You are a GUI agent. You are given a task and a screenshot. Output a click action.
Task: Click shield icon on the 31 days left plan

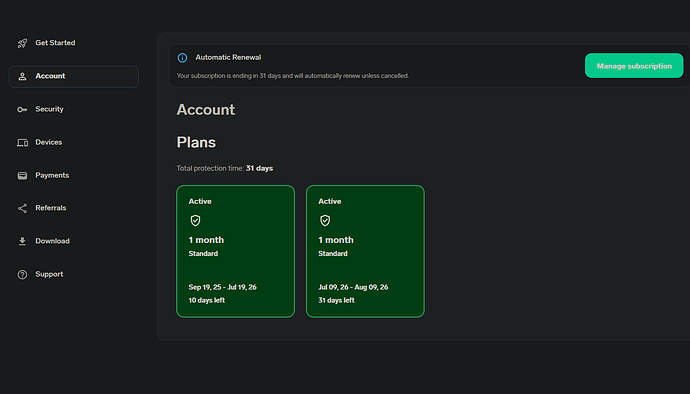click(x=325, y=221)
